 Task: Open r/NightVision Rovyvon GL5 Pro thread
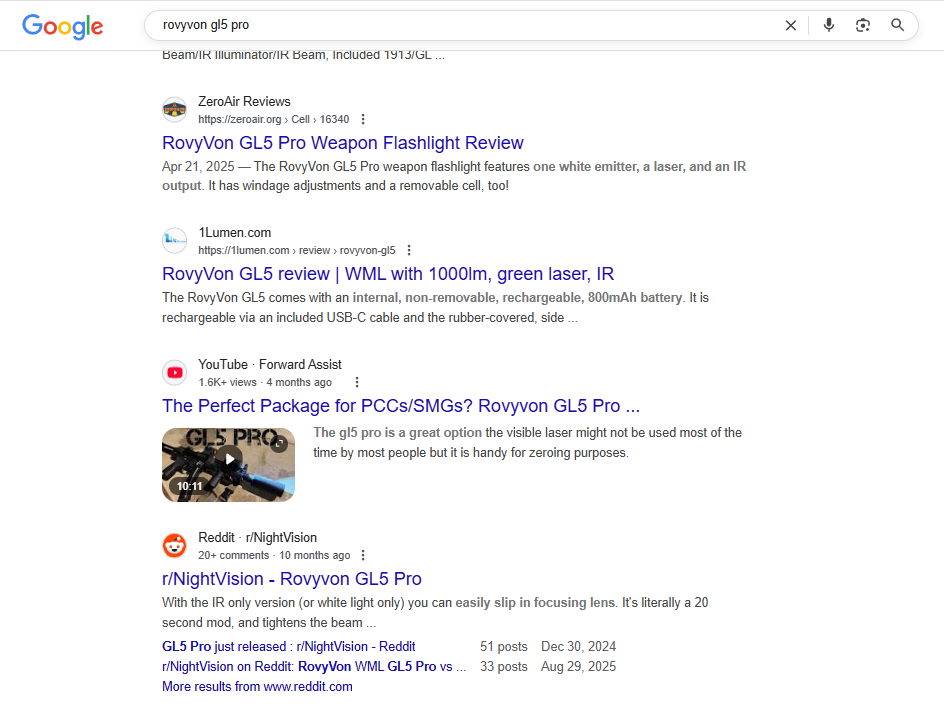click(291, 579)
